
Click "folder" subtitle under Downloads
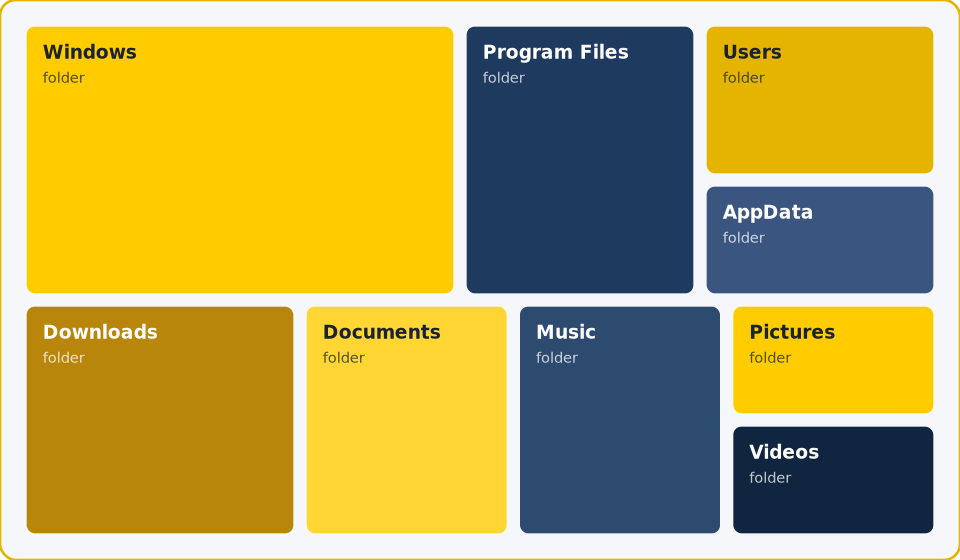[x=64, y=357]
